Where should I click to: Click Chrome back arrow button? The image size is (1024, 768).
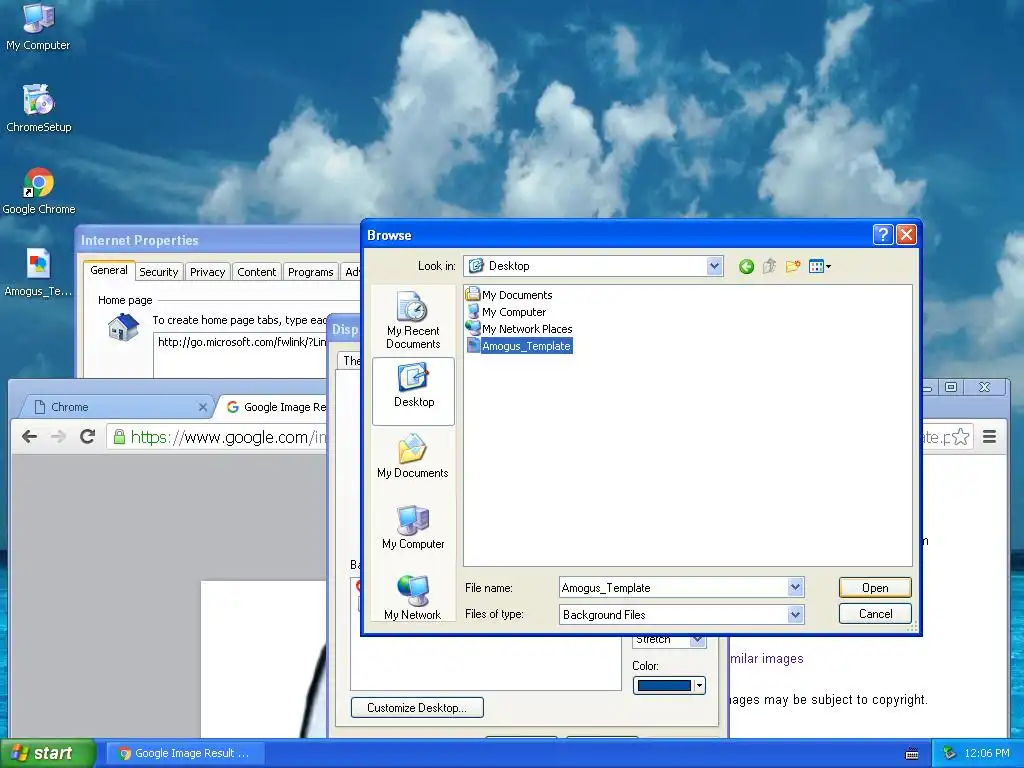coord(29,437)
